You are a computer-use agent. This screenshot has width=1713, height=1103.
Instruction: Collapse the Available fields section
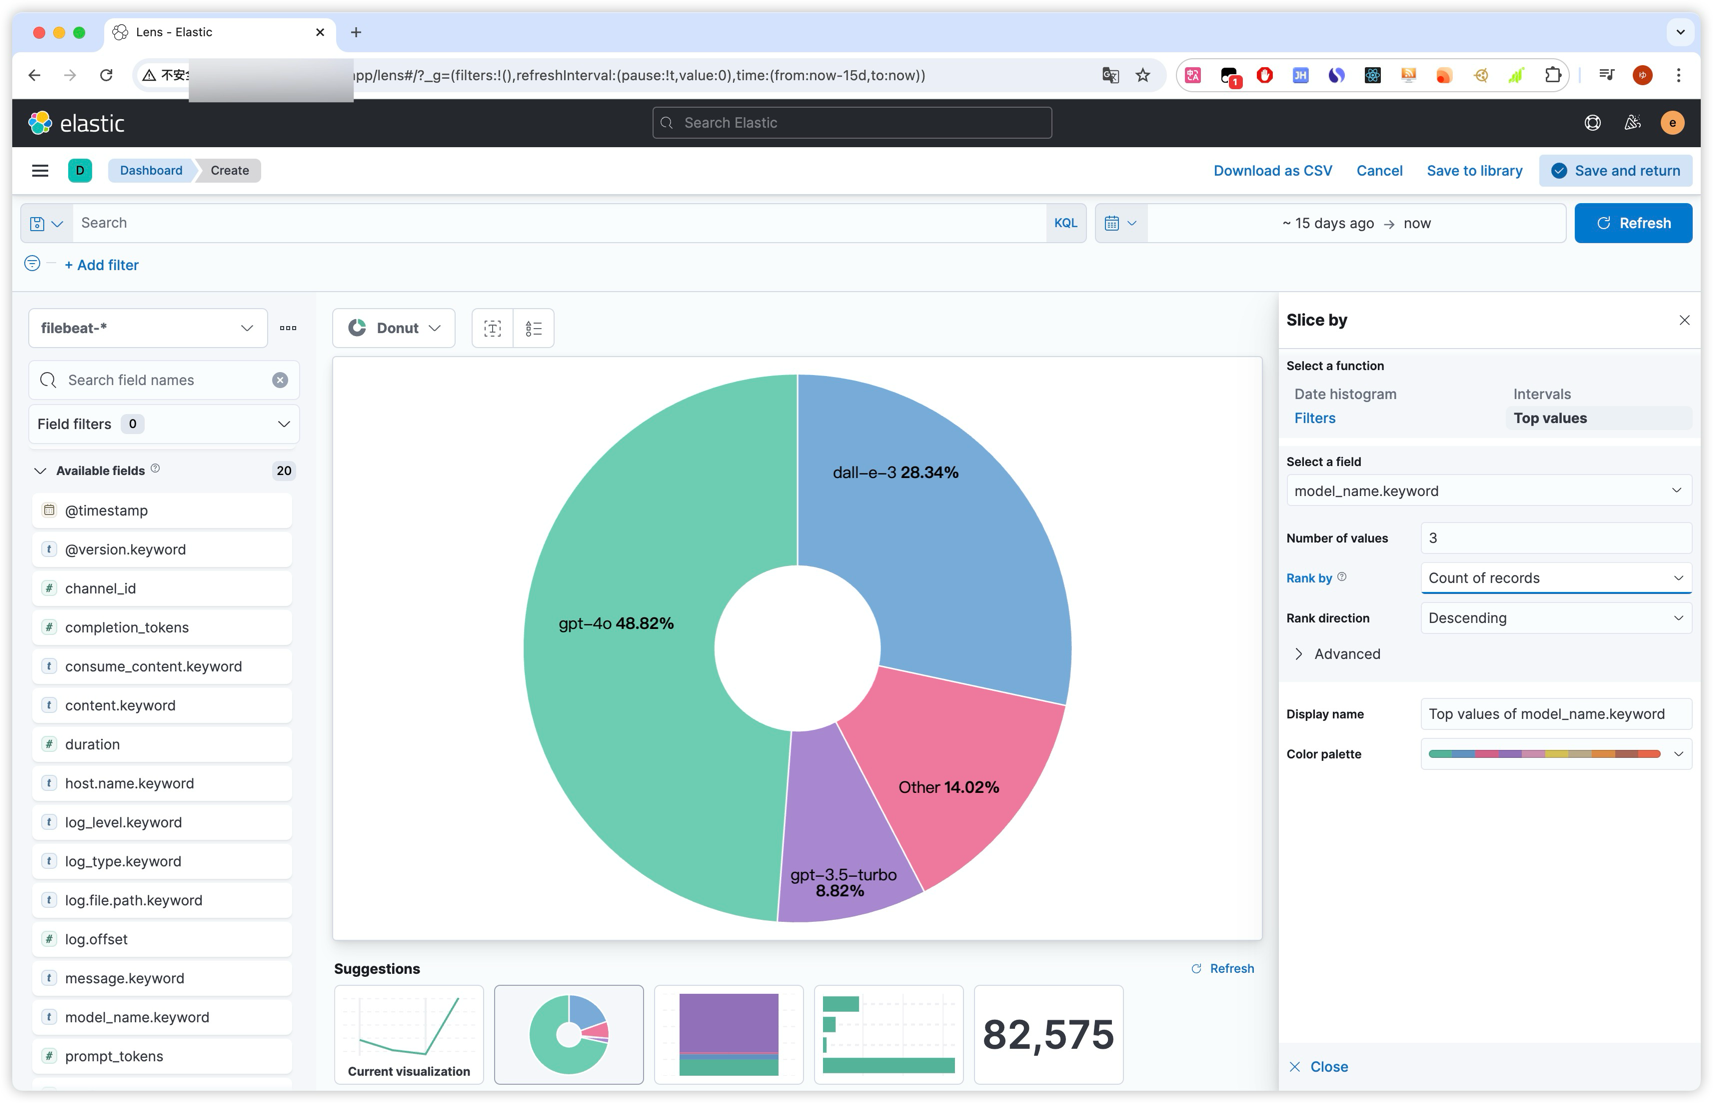pos(40,471)
